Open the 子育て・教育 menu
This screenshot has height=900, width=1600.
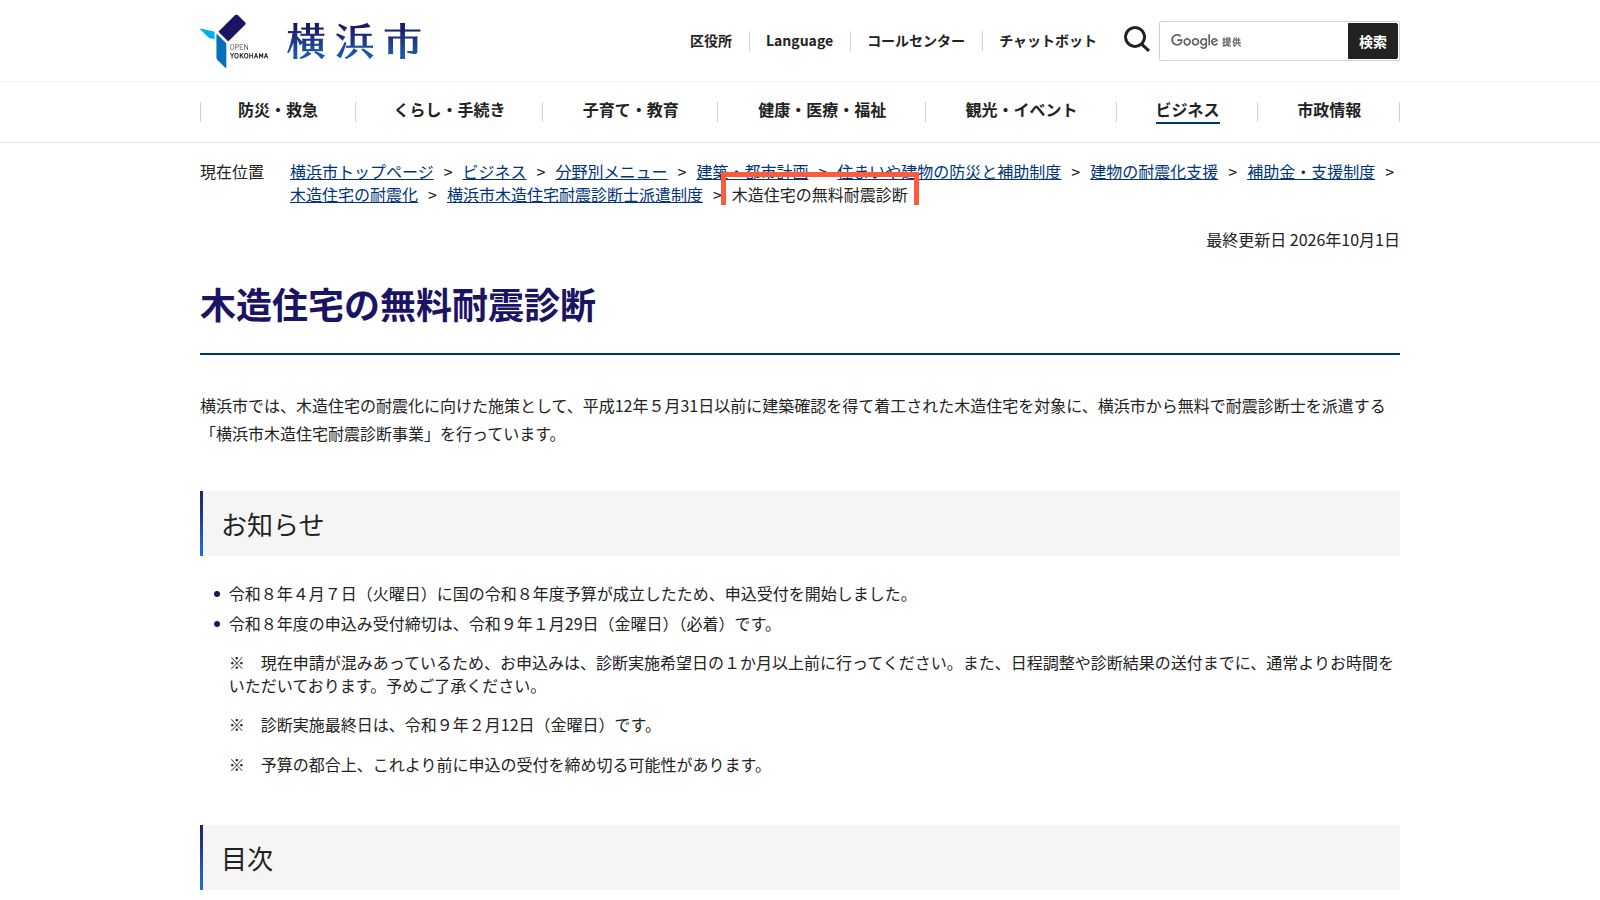coord(631,111)
